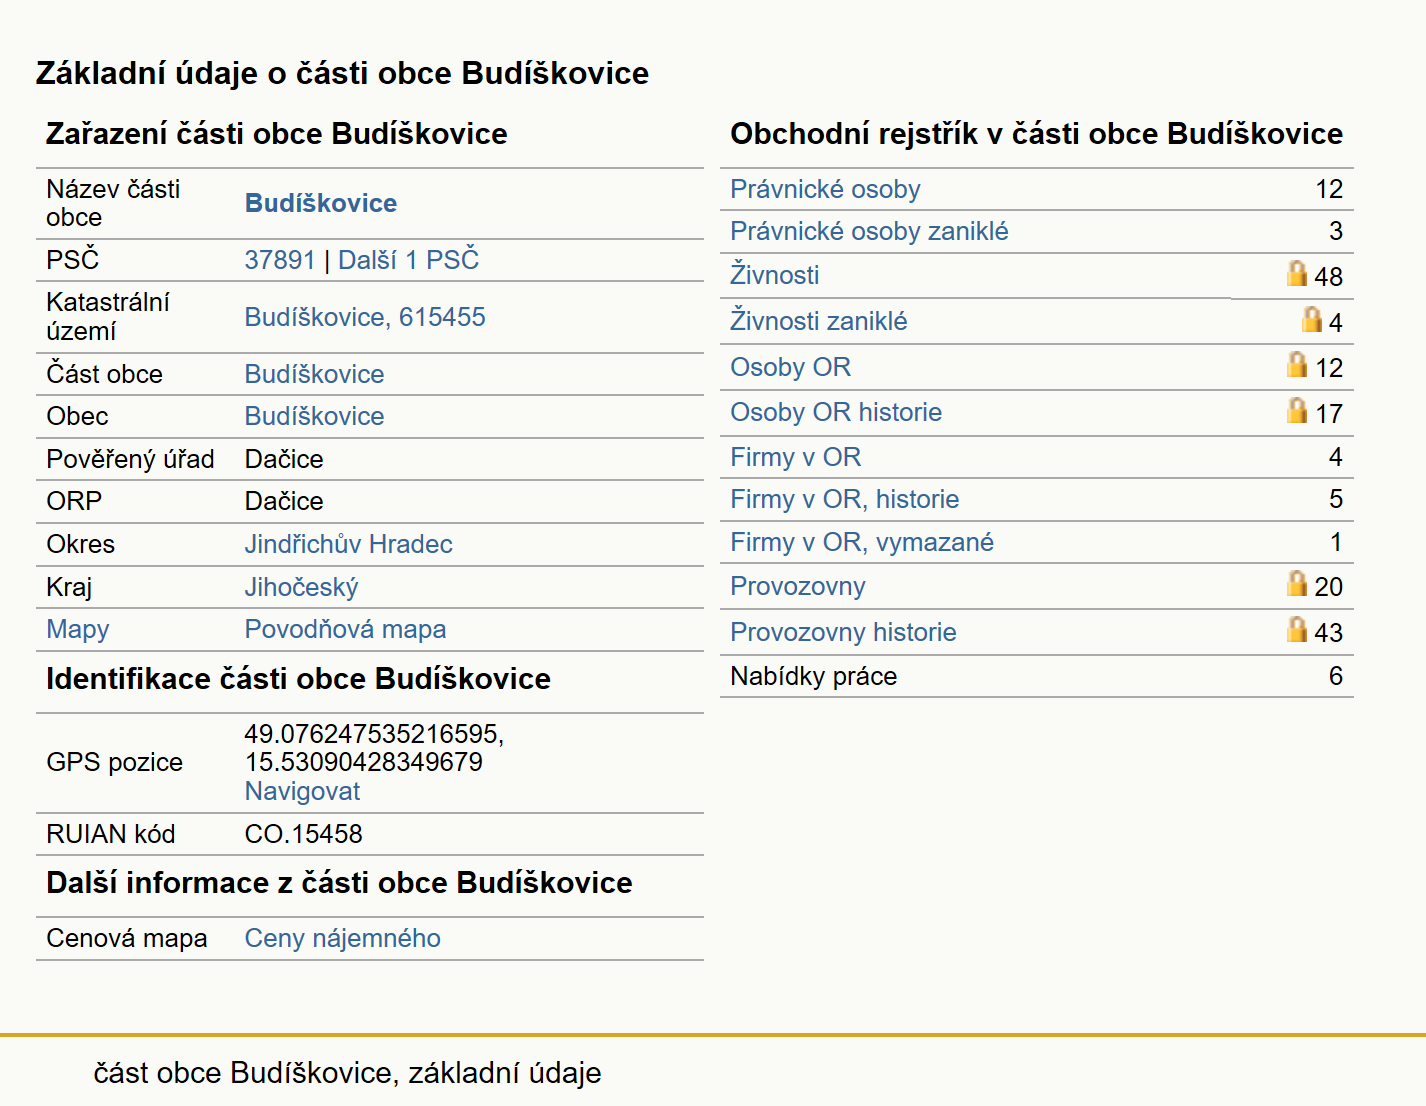Click lock icon in Provozovny historie row
Viewport: 1426px width, 1106px height.
point(1297,629)
